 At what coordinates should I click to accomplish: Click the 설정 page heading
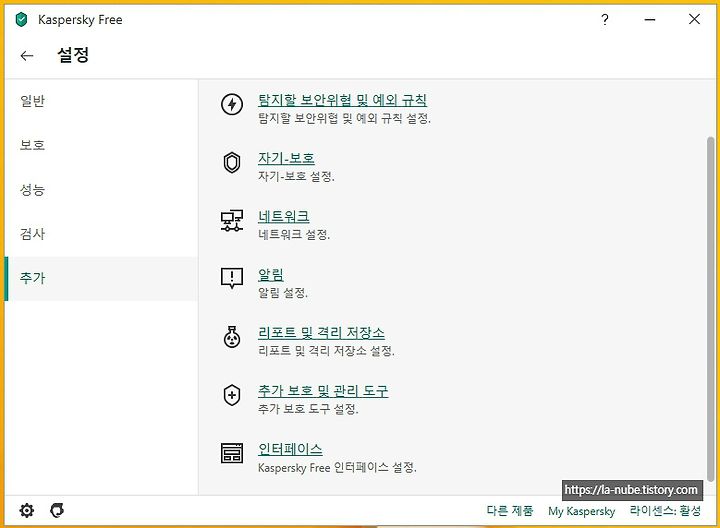[x=73, y=55]
